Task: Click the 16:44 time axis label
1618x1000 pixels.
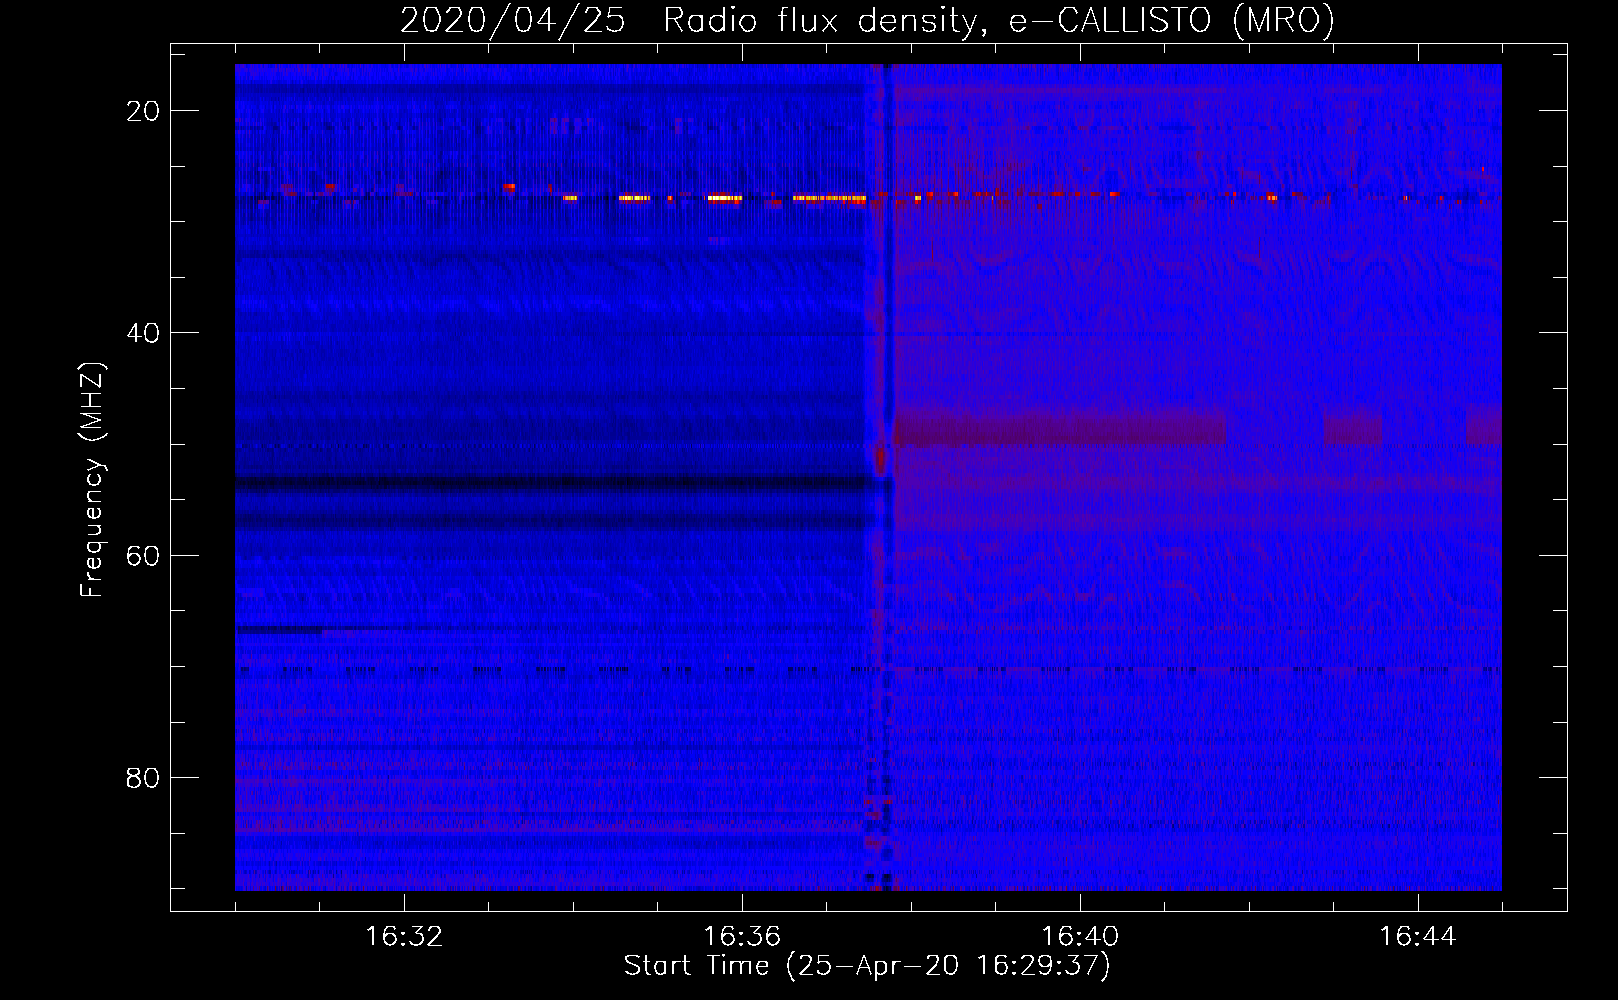Action: pyautogui.click(x=1418, y=937)
